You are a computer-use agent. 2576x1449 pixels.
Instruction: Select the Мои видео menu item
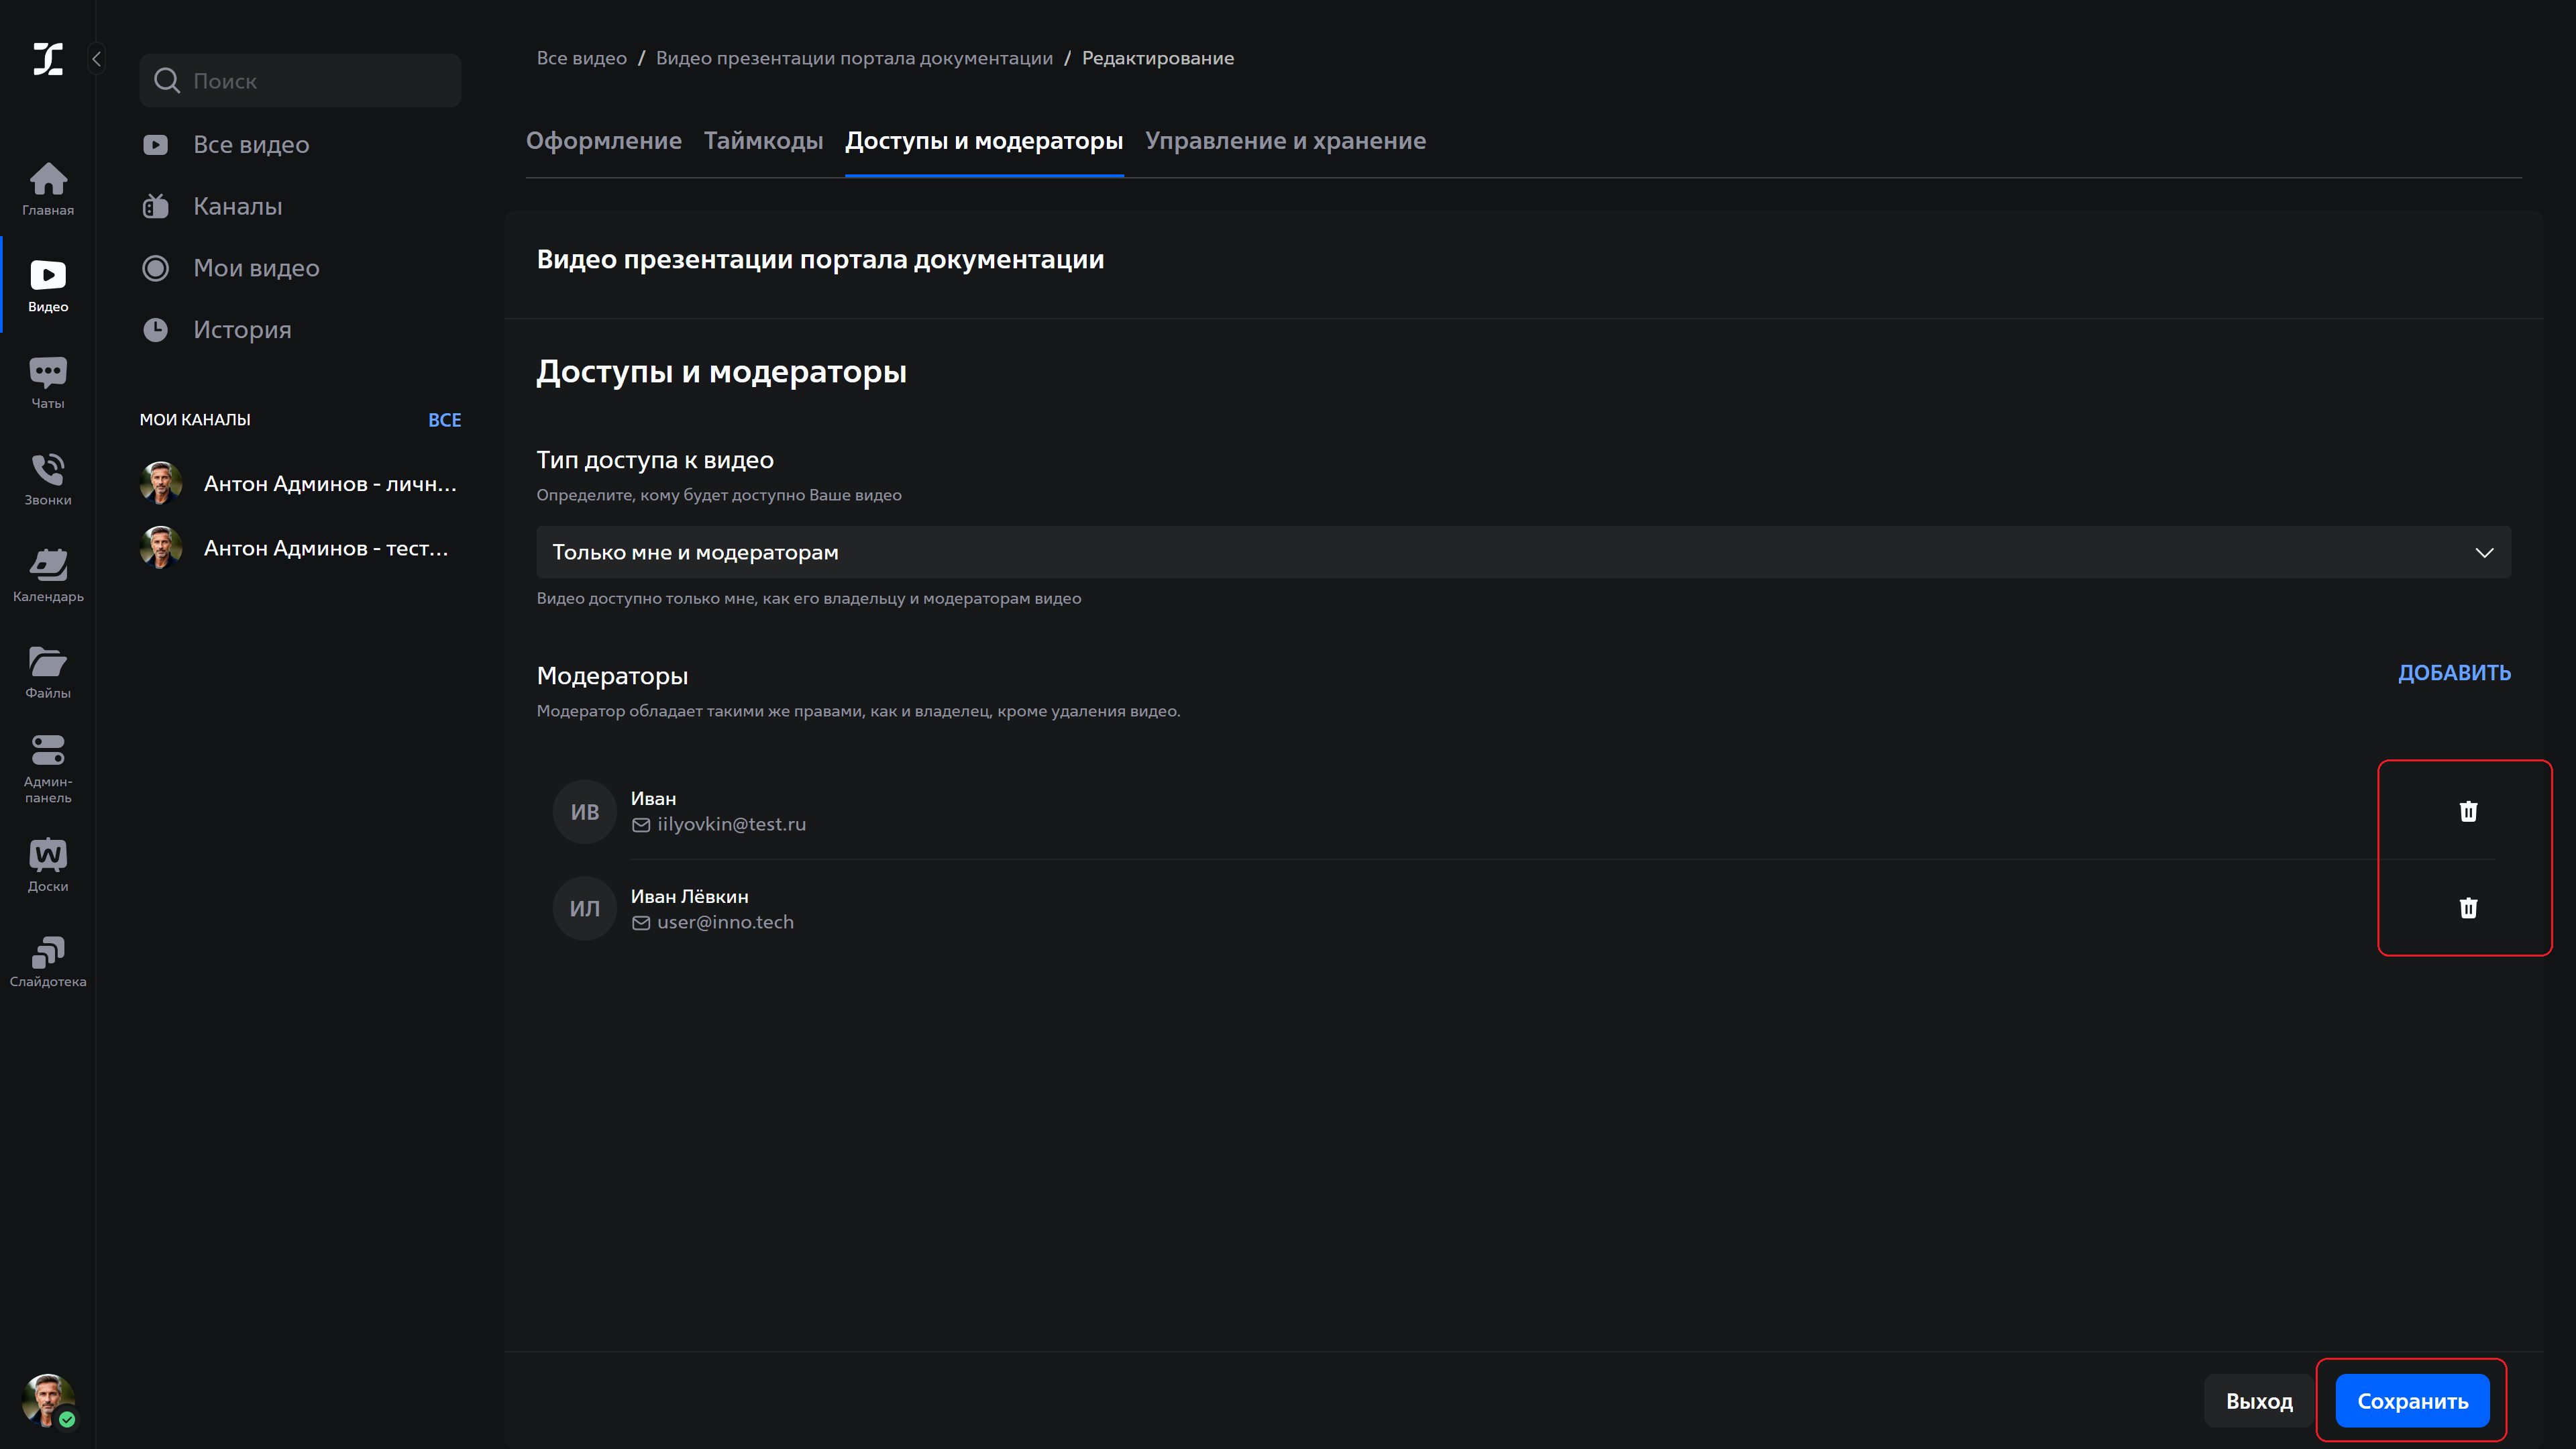pos(256,267)
